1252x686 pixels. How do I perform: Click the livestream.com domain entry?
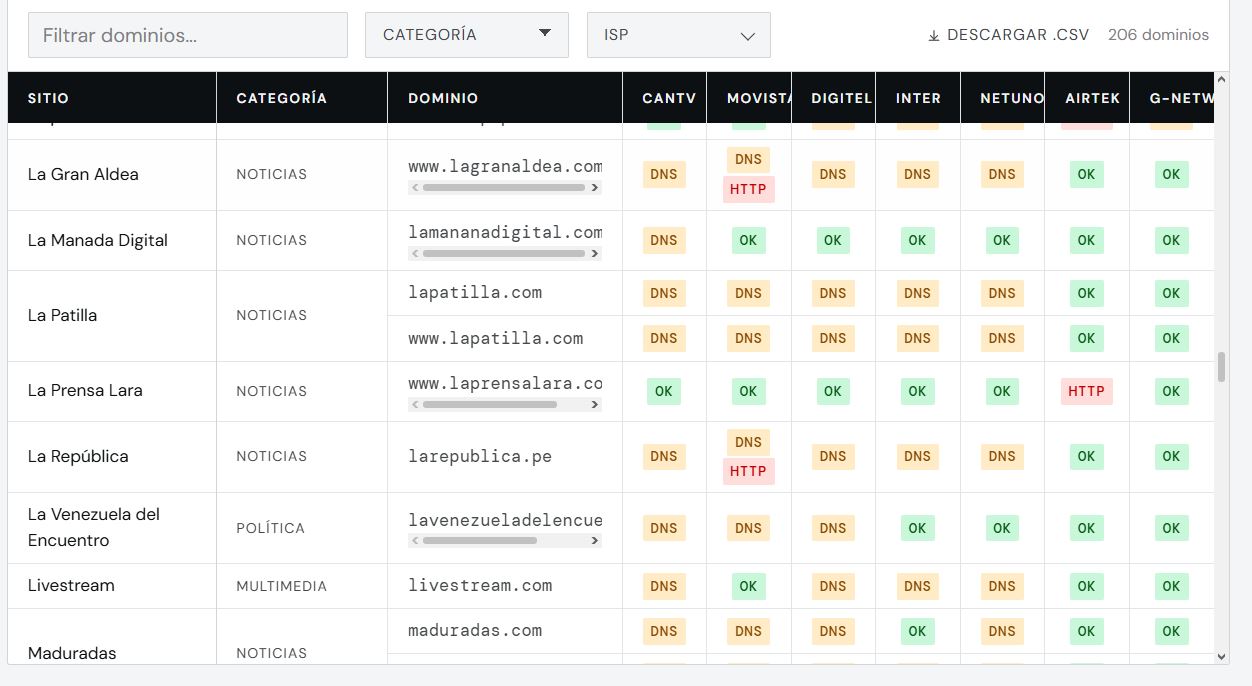[x=480, y=585]
